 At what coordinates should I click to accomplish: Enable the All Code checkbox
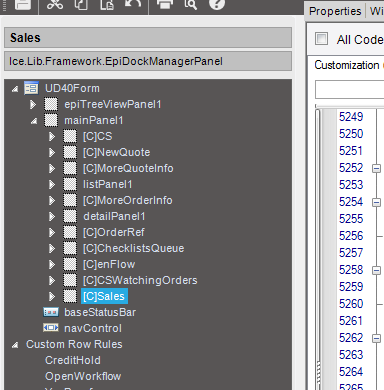pos(321,39)
